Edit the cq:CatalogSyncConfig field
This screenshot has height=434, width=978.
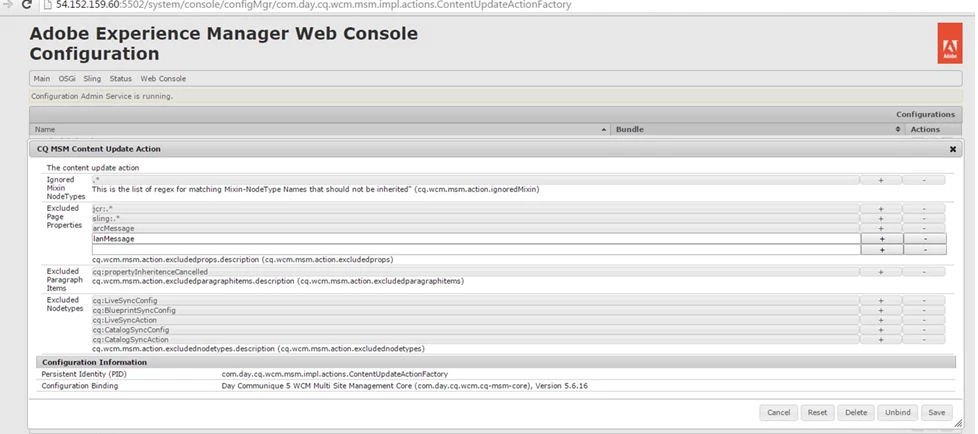click(475, 330)
